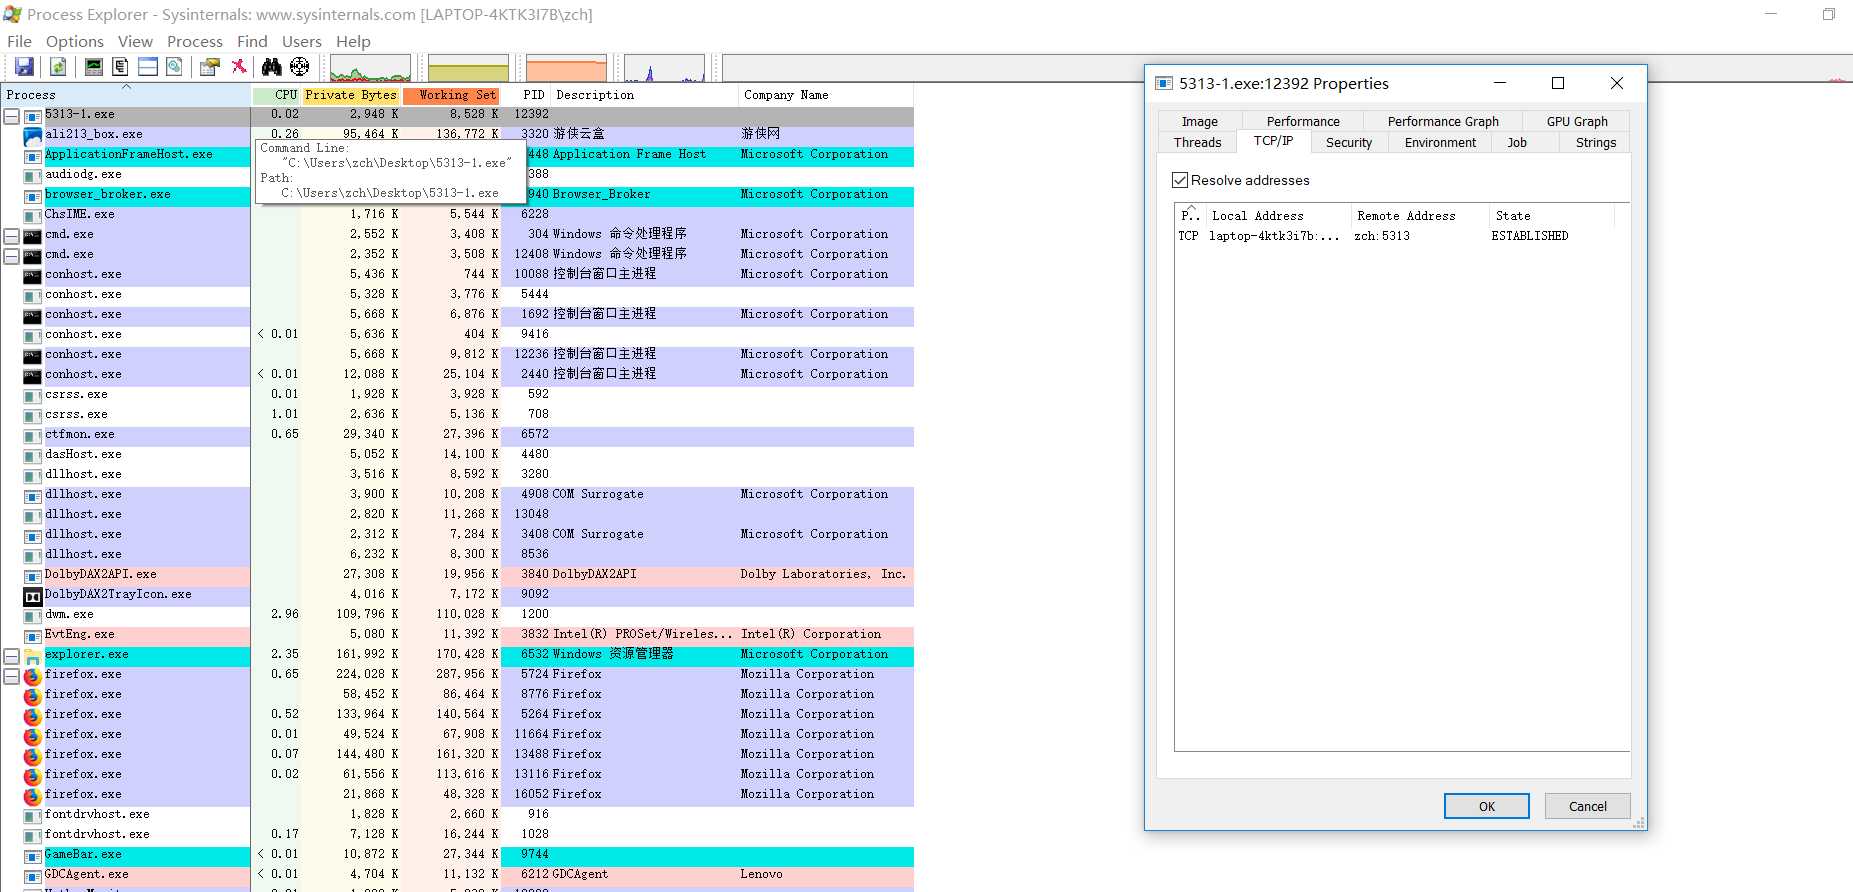
Task: Click OK in the properties dialog
Action: (x=1486, y=806)
